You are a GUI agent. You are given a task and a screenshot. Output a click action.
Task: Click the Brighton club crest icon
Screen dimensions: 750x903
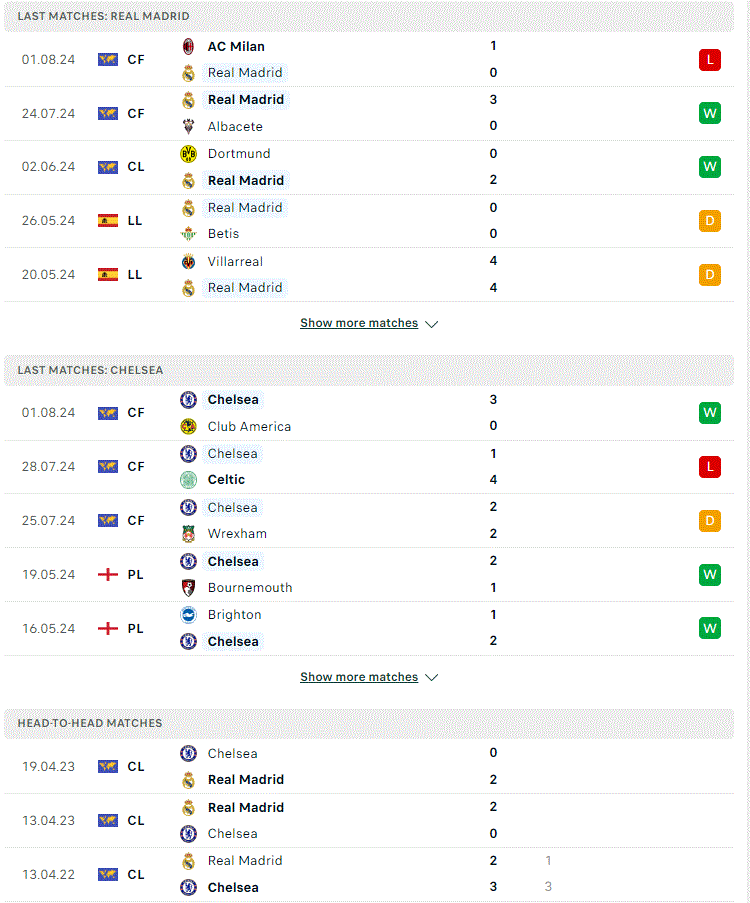[x=188, y=615]
